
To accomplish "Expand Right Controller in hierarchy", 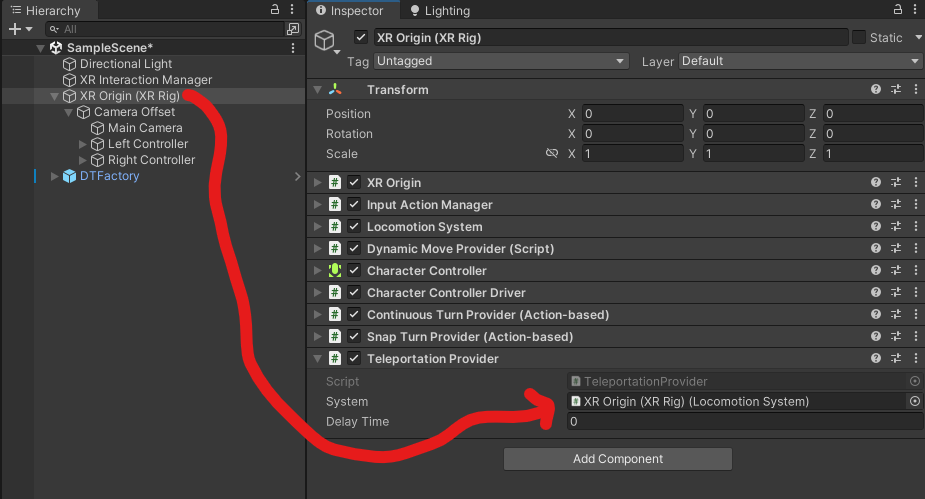I will point(83,160).
